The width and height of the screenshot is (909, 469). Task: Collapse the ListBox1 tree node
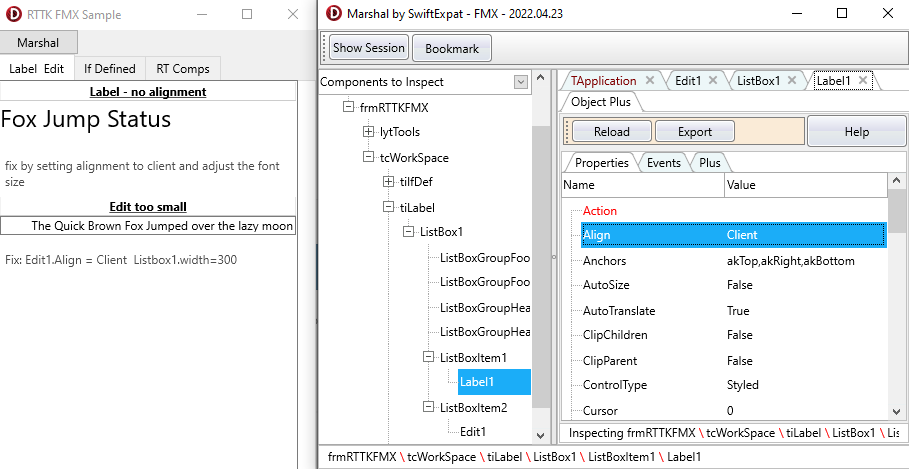point(408,232)
